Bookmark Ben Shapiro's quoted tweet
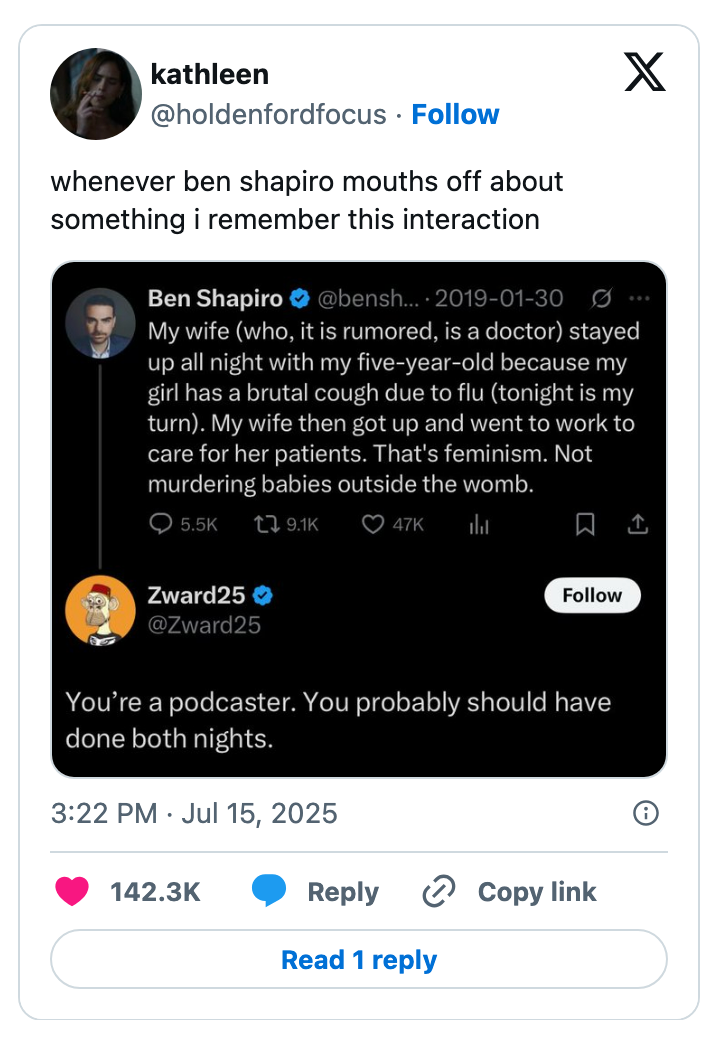The width and height of the screenshot is (728, 1044). point(587,524)
